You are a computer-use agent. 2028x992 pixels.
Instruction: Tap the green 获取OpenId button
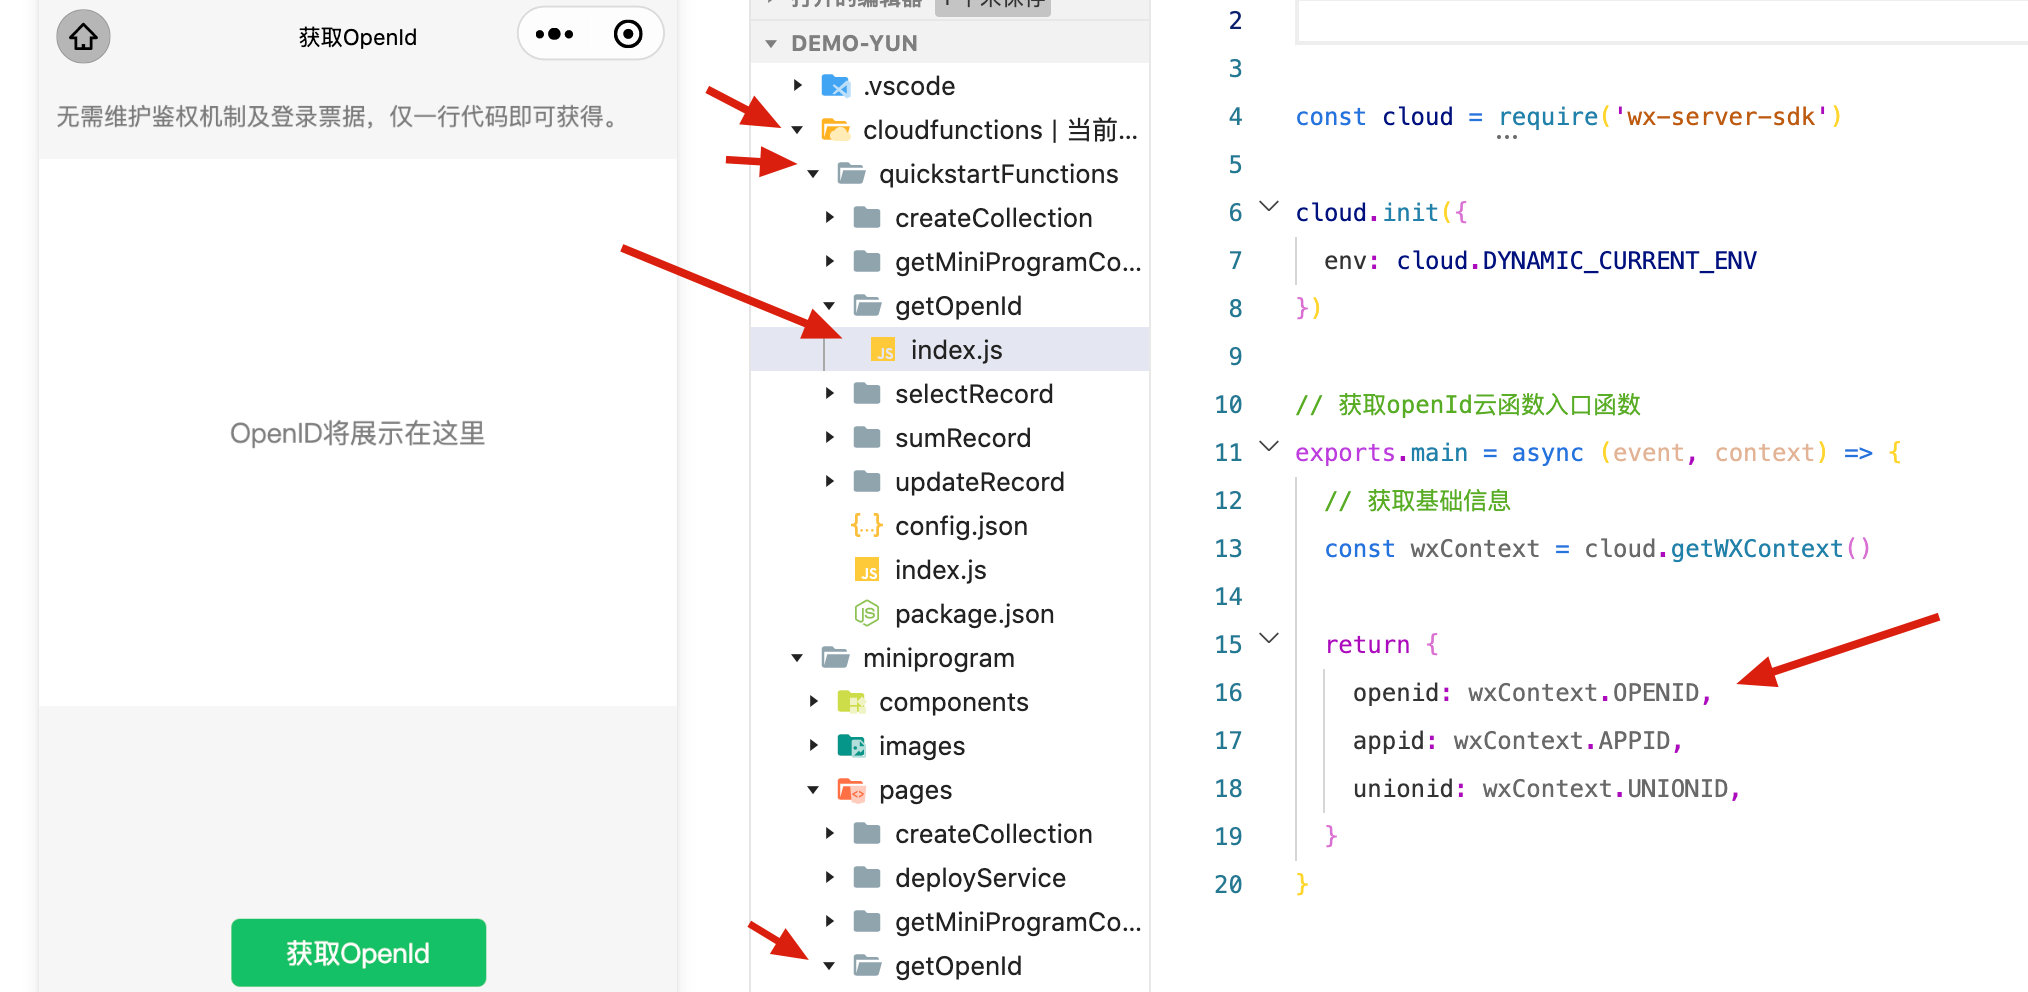click(358, 953)
